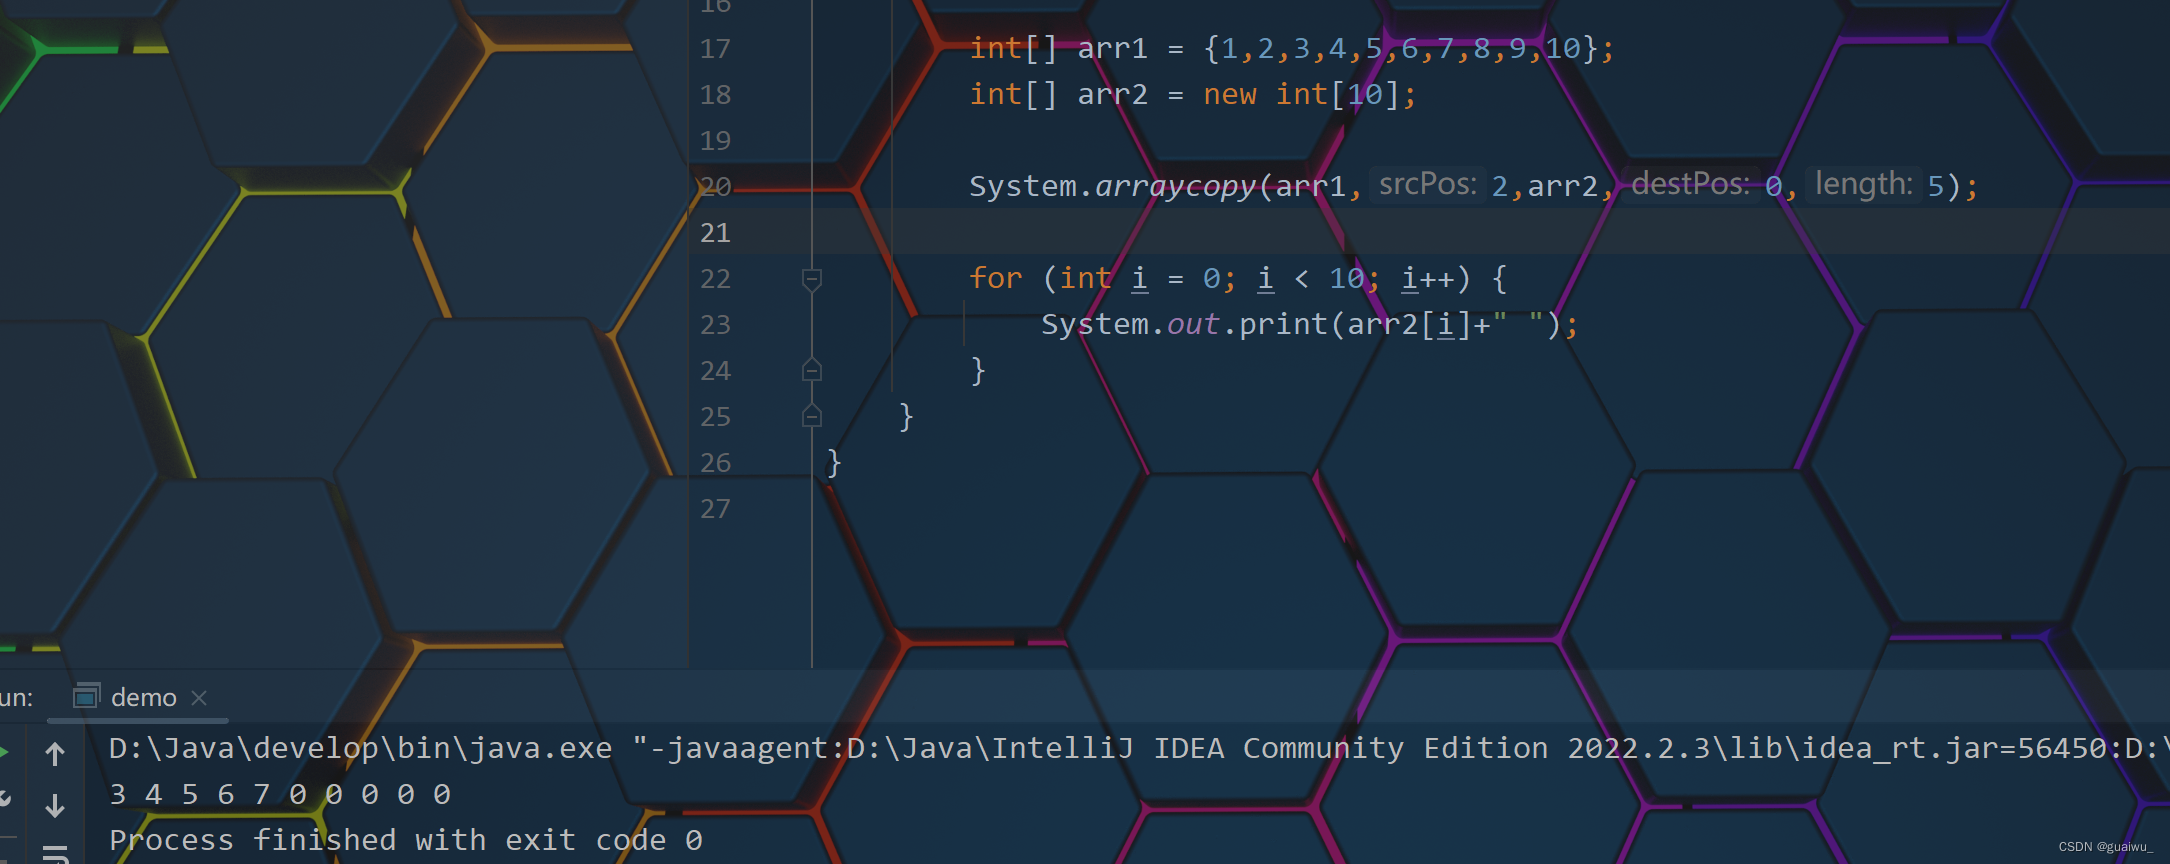Click the destPos: parameter hint
2170x864 pixels.
[1690, 184]
